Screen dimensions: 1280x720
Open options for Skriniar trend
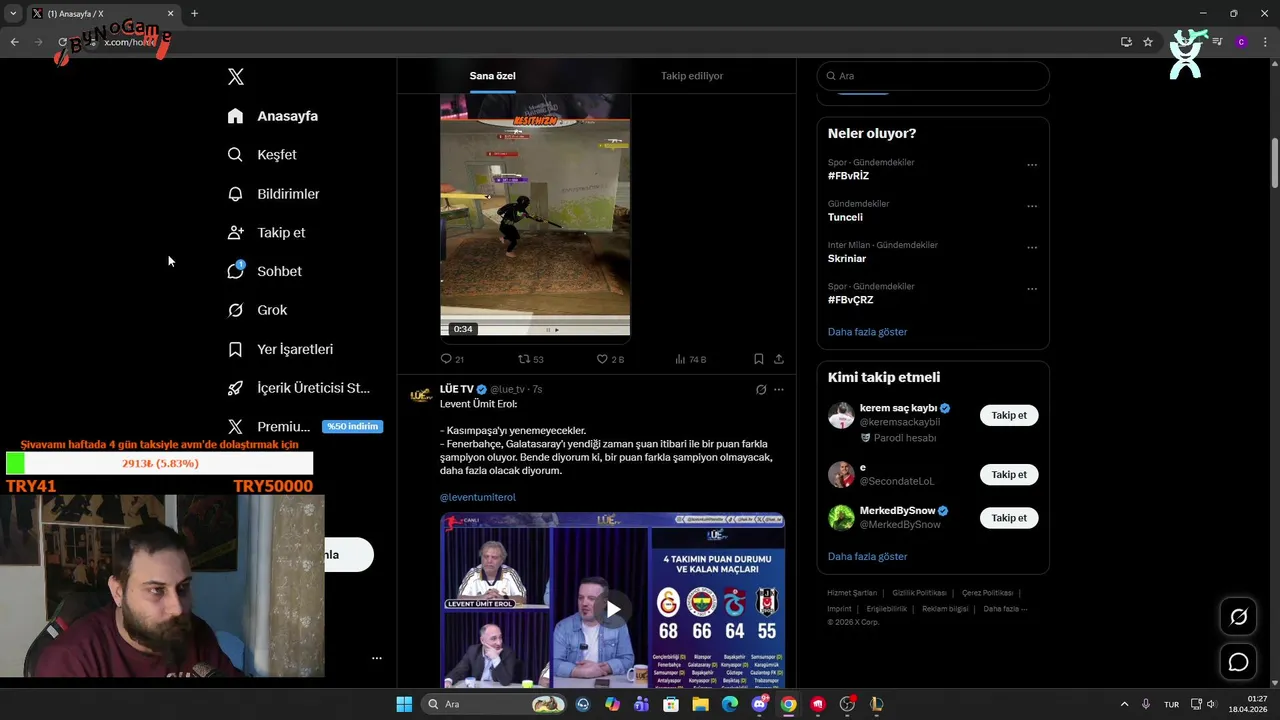pos(1032,248)
